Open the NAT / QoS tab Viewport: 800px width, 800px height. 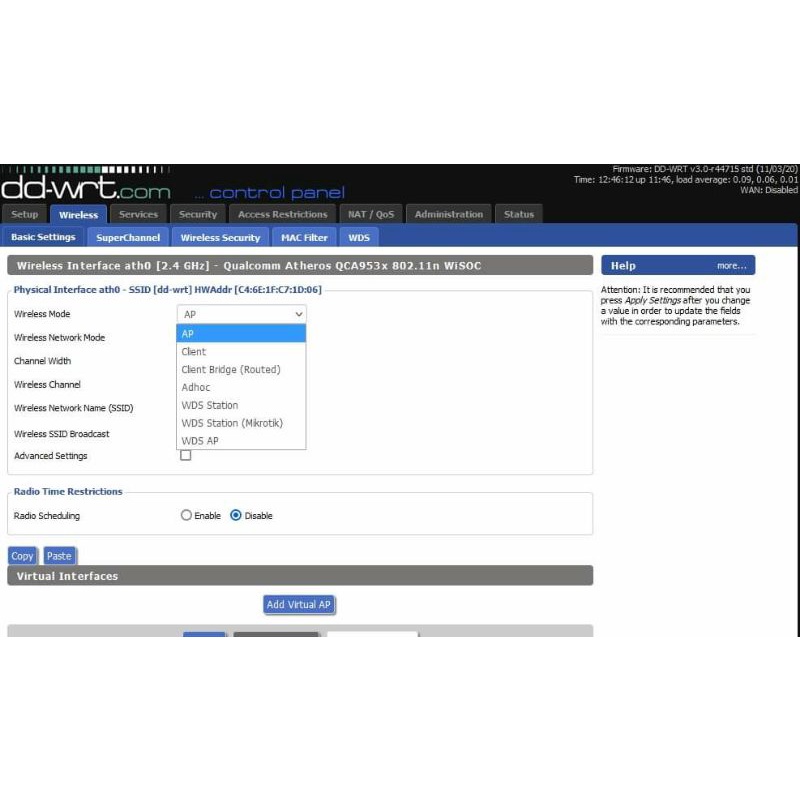pyautogui.click(x=371, y=214)
